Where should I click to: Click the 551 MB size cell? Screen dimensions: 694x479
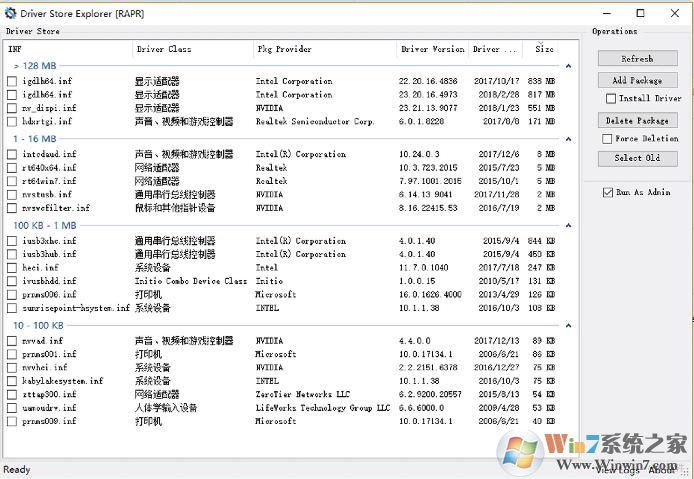541,108
